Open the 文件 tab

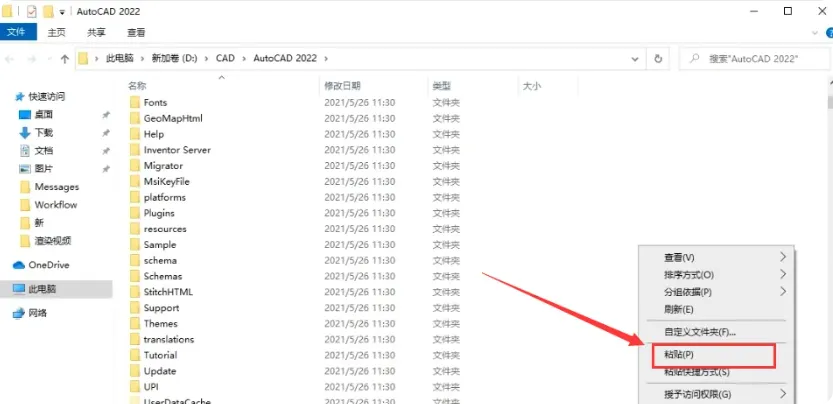coord(17,32)
